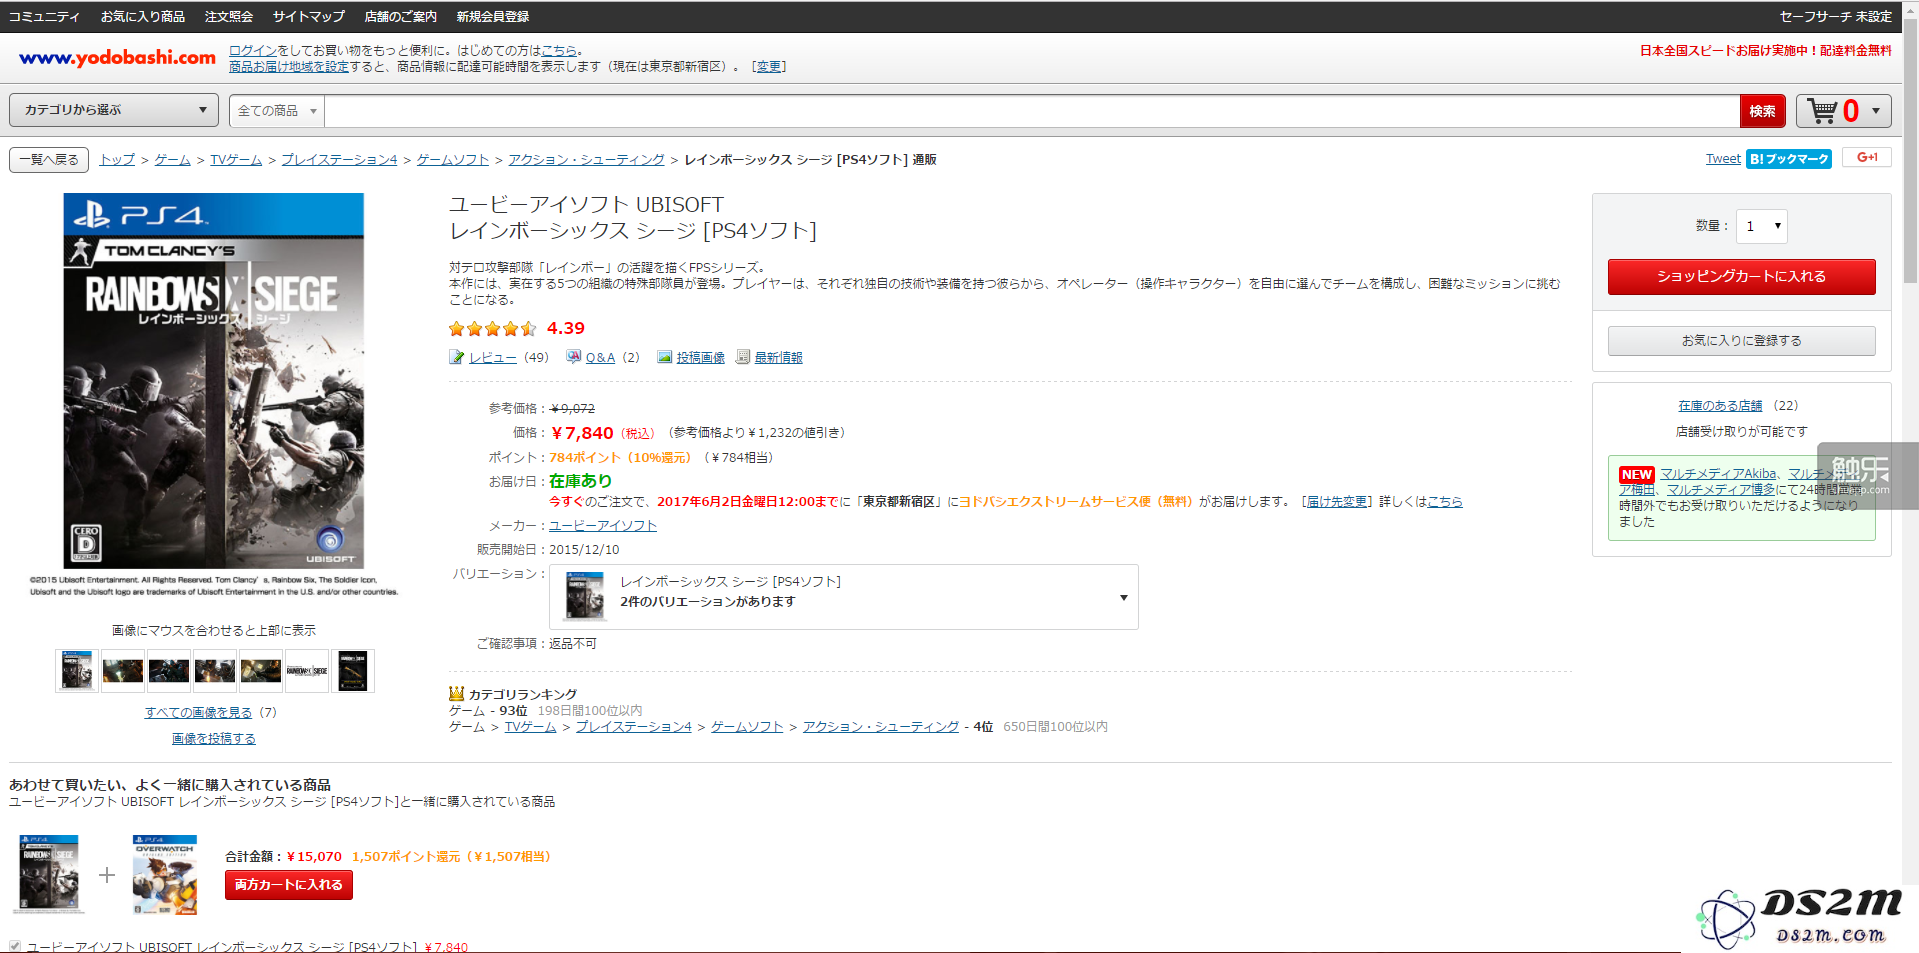The image size is (1919, 953).
Task: Click 商品お届け地域を設定 link
Action: pyautogui.click(x=289, y=66)
